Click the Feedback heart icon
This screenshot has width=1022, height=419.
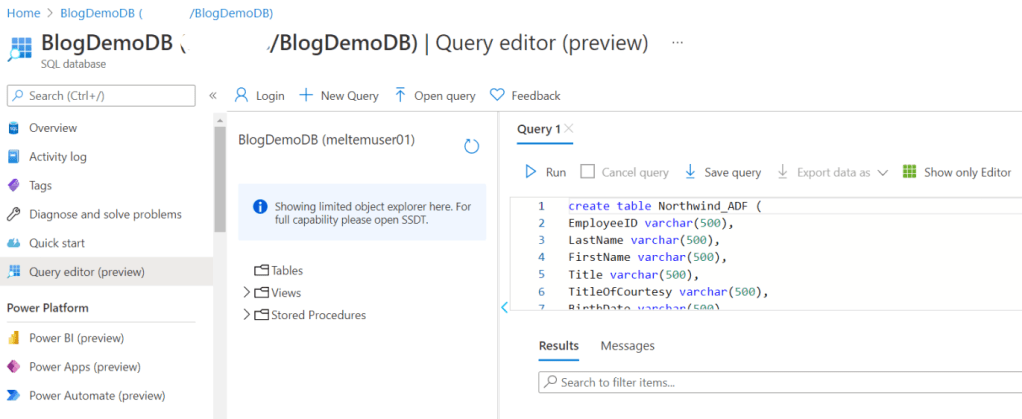497,96
